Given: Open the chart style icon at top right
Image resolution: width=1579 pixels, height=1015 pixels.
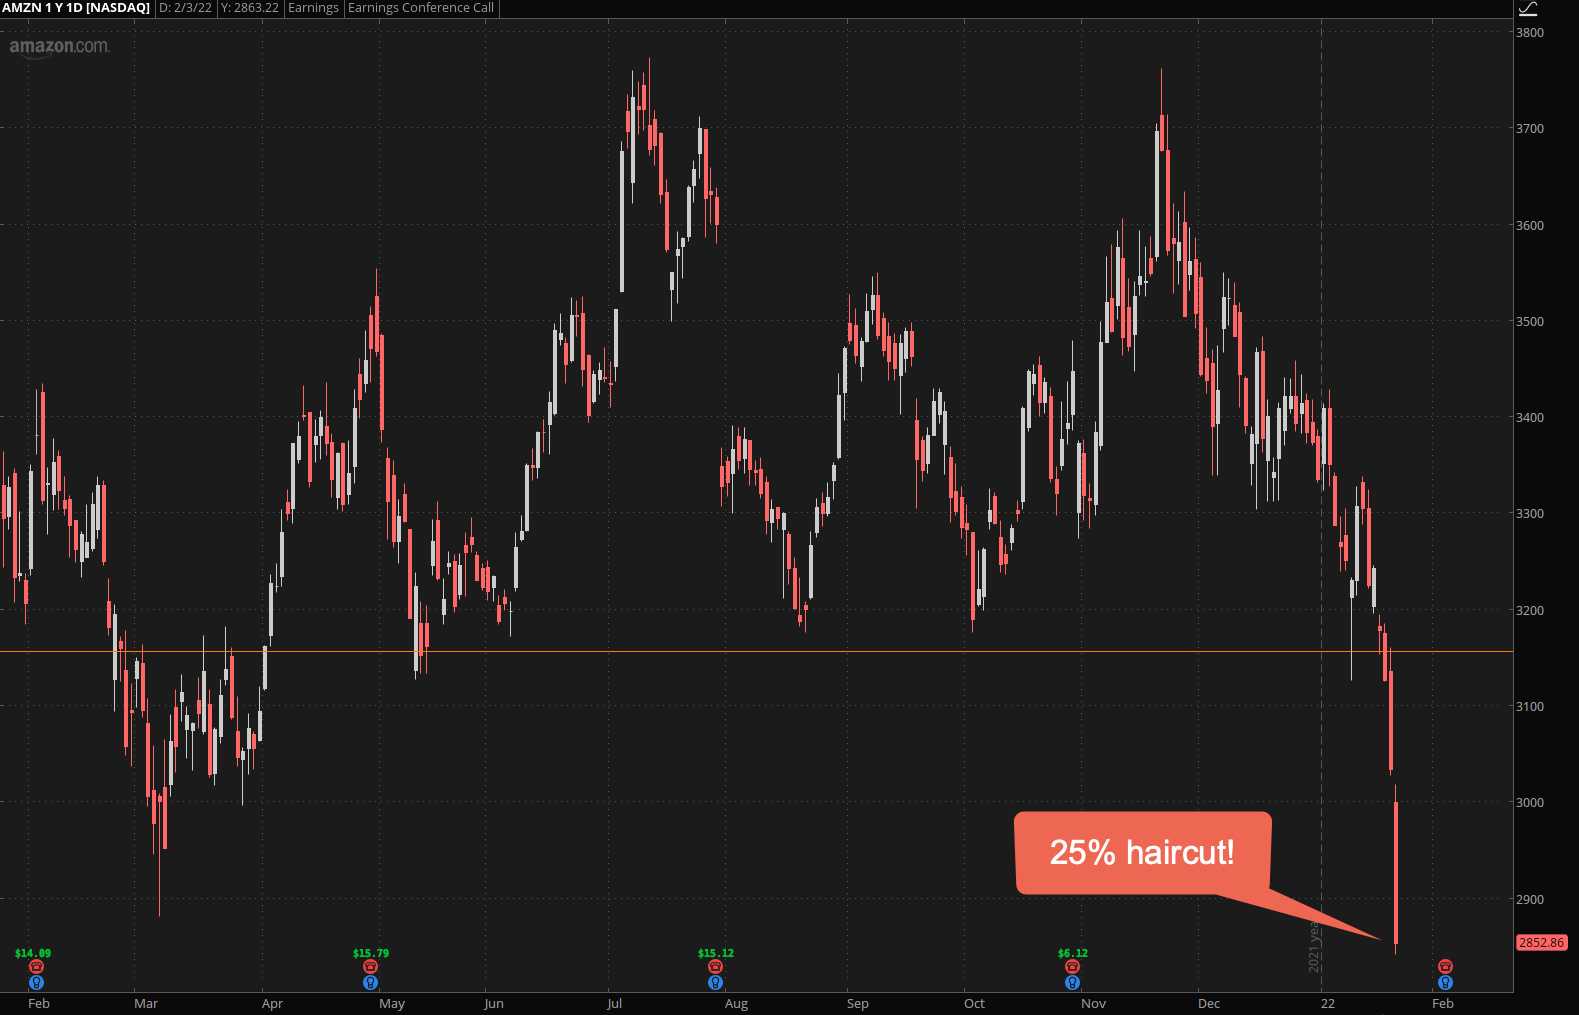Looking at the screenshot, I should pyautogui.click(x=1528, y=9).
